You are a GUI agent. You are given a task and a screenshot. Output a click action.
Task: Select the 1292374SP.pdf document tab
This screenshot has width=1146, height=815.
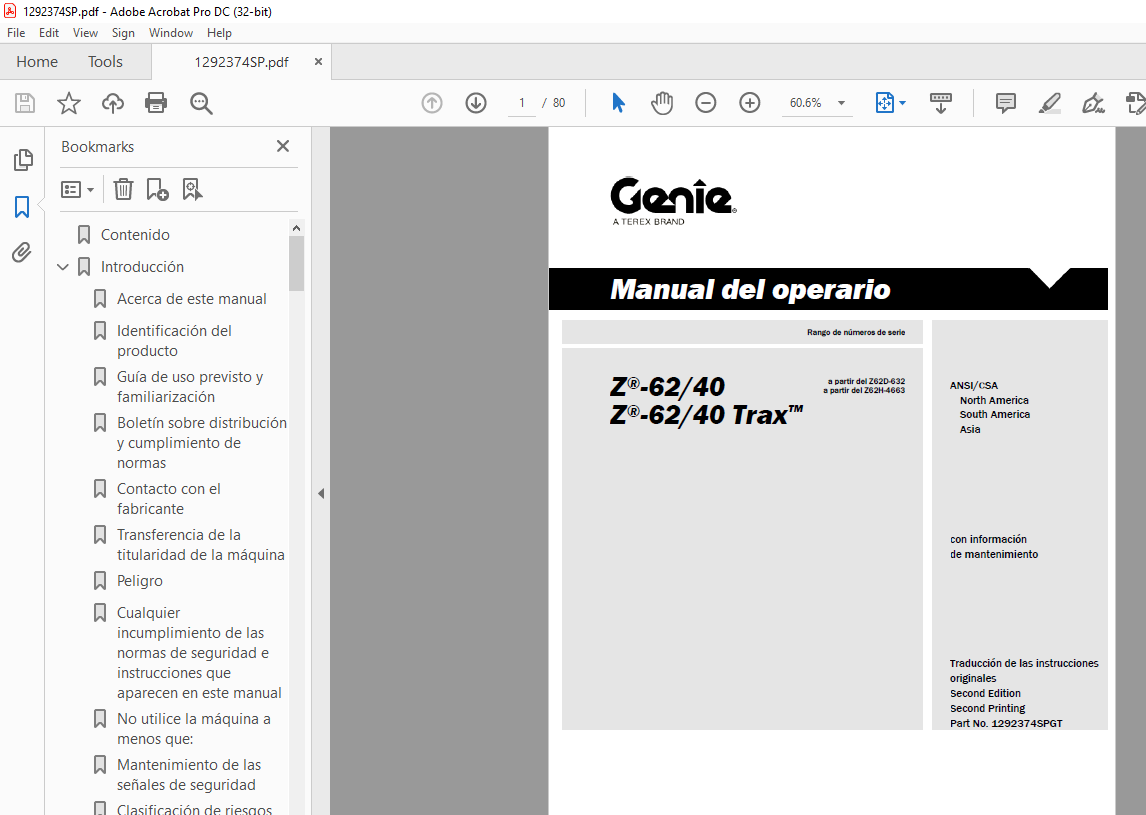coord(241,62)
